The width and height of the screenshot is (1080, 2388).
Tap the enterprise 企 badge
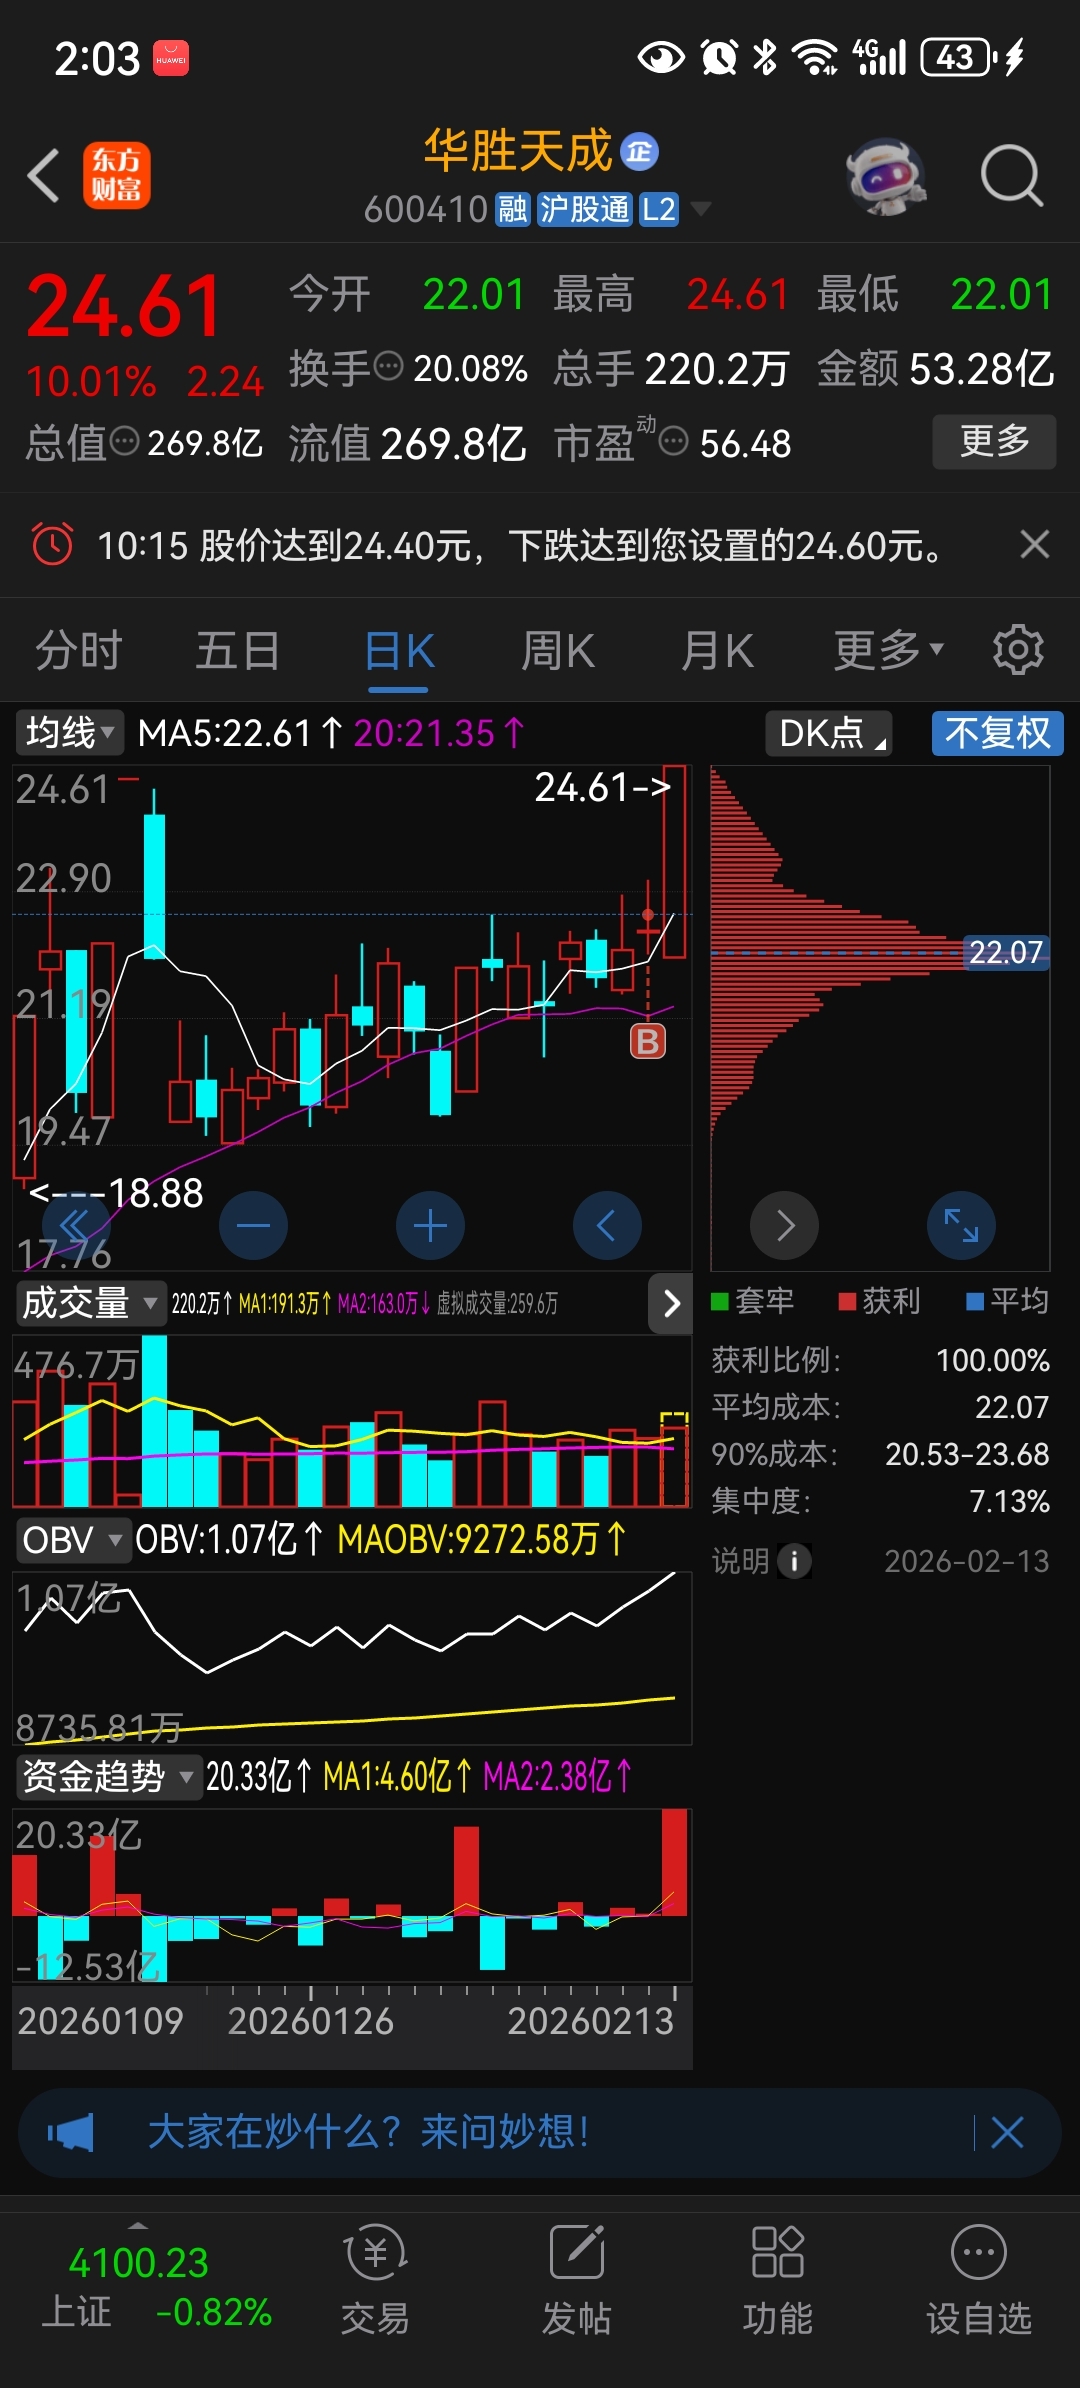click(x=639, y=151)
